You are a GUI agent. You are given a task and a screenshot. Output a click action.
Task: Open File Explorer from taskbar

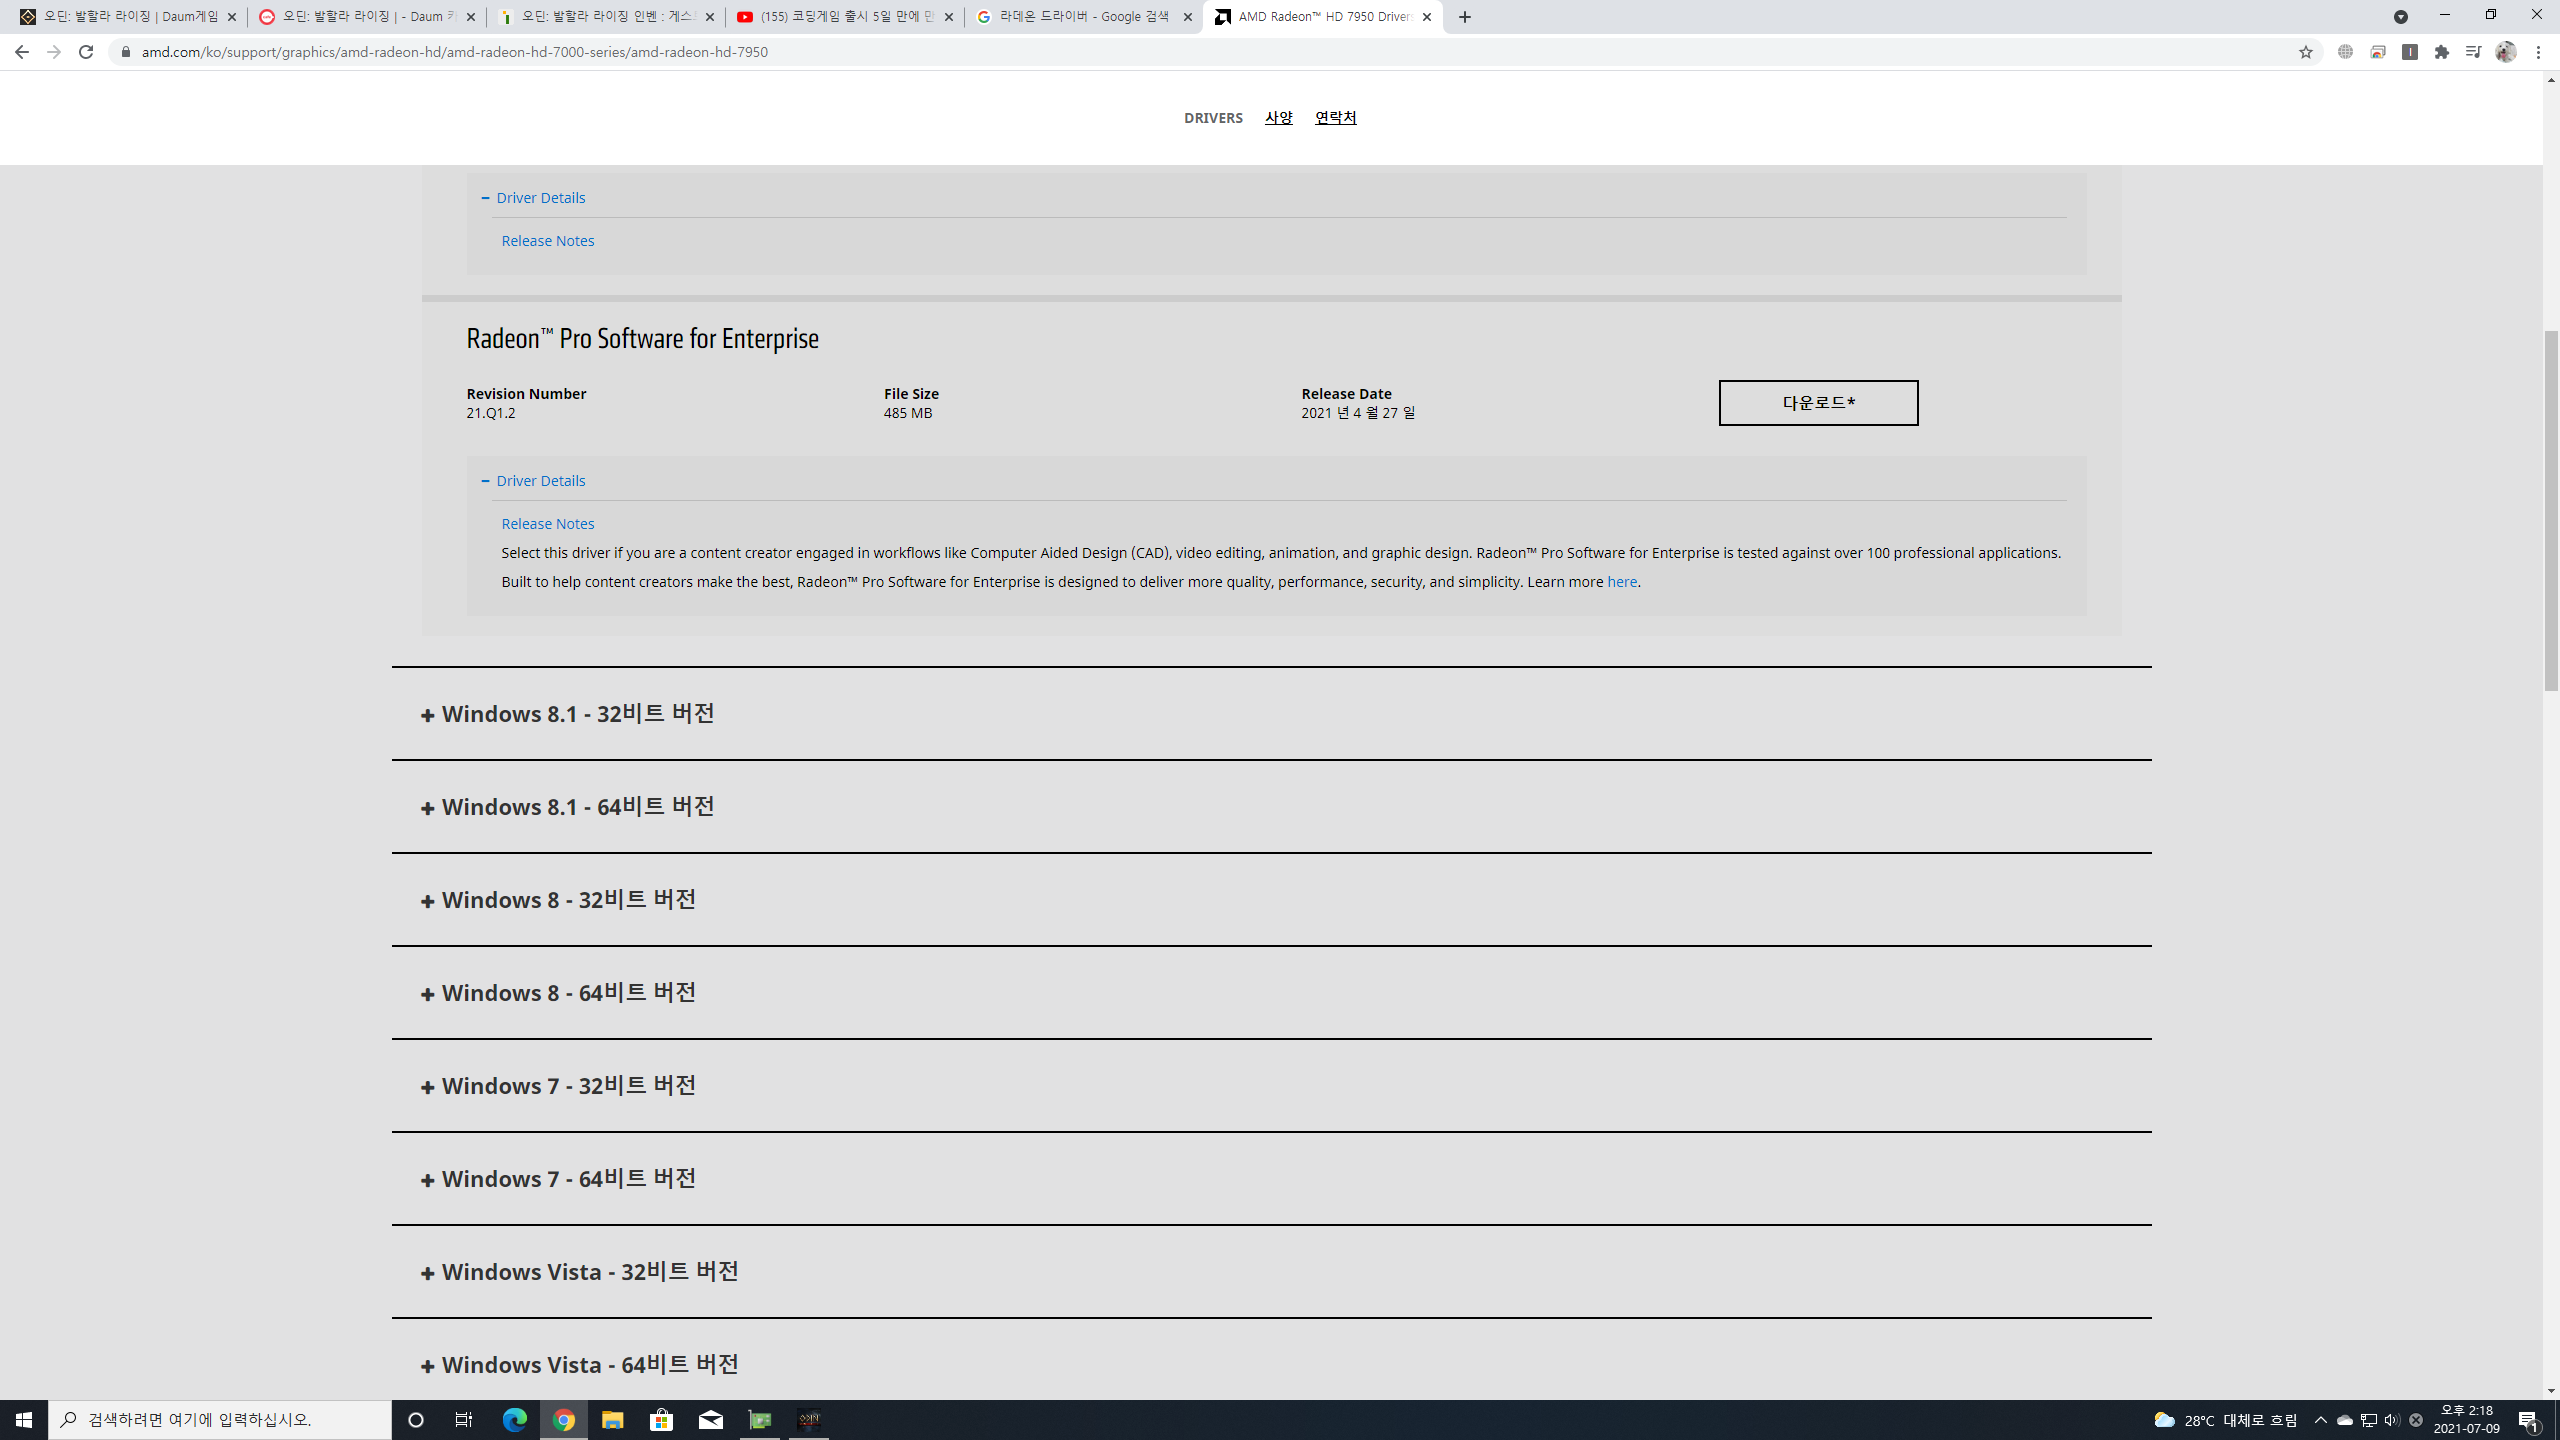pyautogui.click(x=612, y=1419)
